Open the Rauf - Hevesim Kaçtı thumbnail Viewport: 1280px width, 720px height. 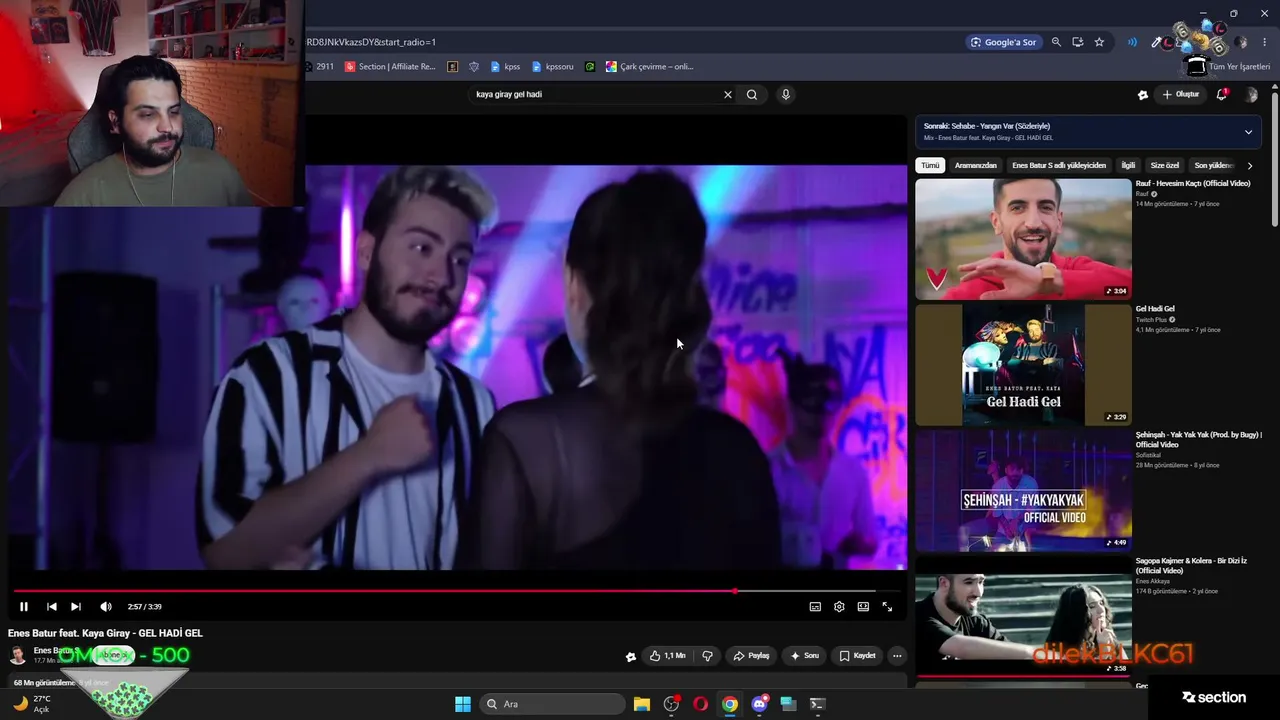point(1023,238)
